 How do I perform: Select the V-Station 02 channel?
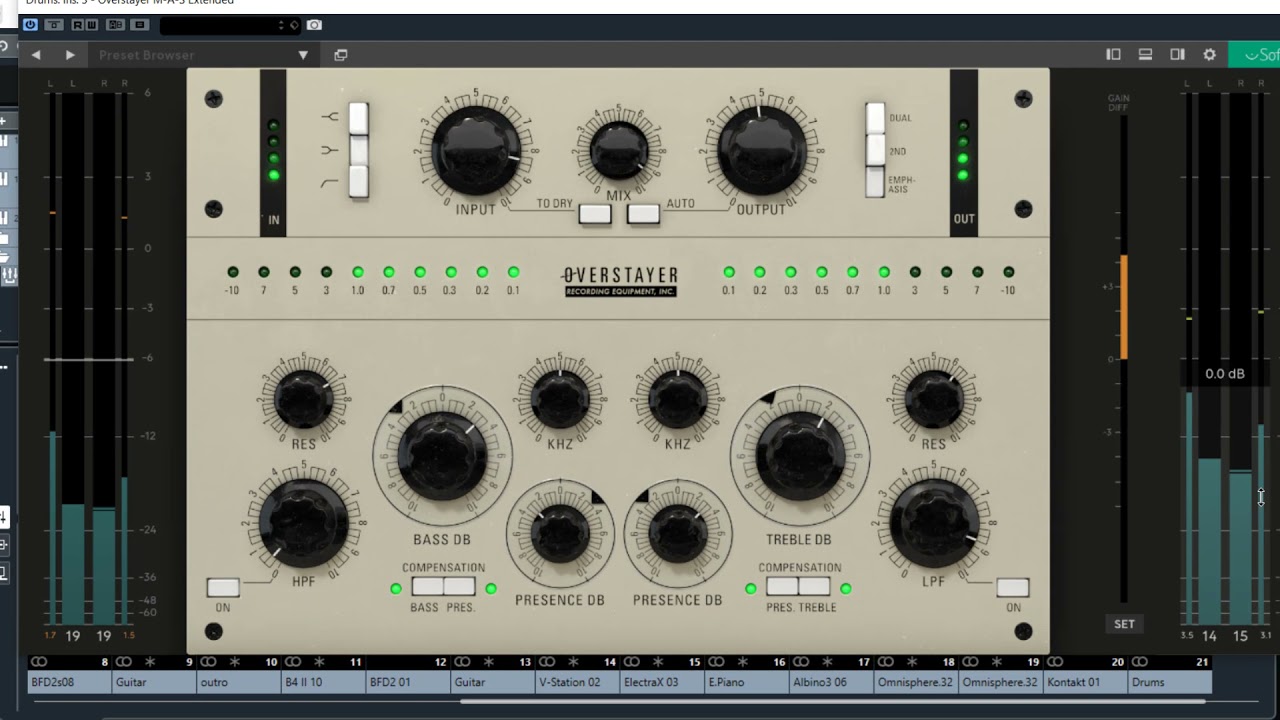click(x=577, y=683)
